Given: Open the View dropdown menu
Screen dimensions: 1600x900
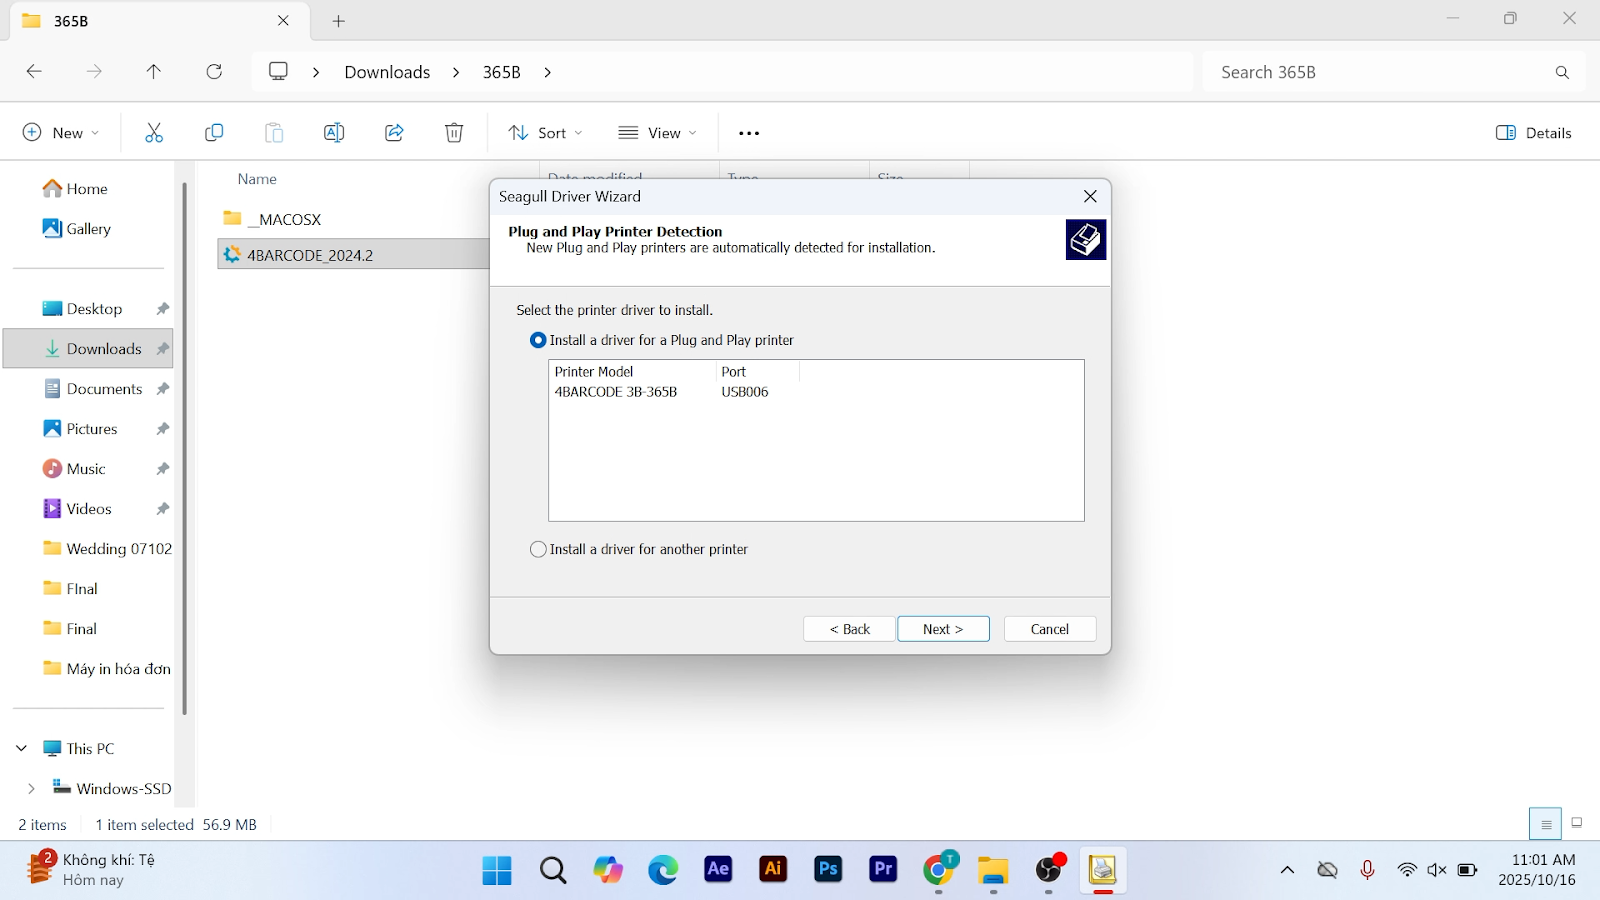Looking at the screenshot, I should click(657, 133).
